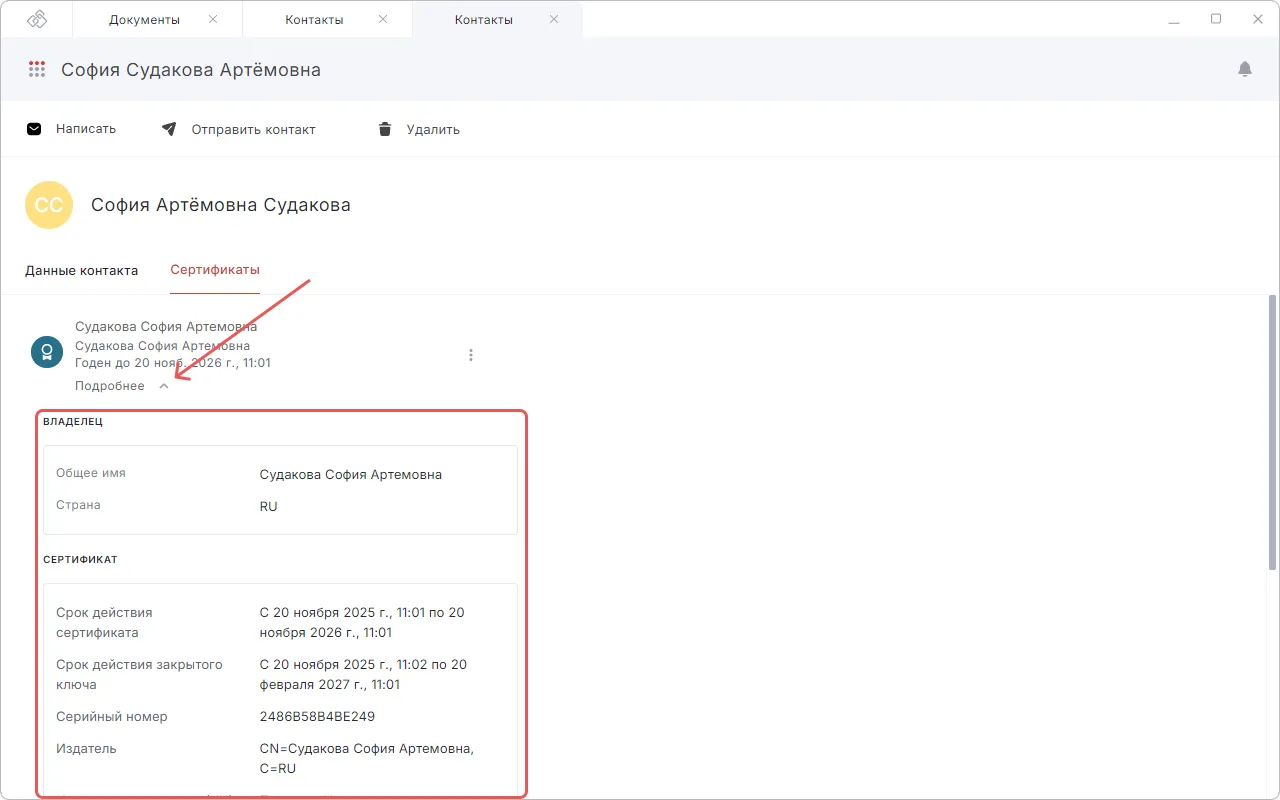Click the paper plane send contact icon
The image size is (1280, 800).
(169, 129)
